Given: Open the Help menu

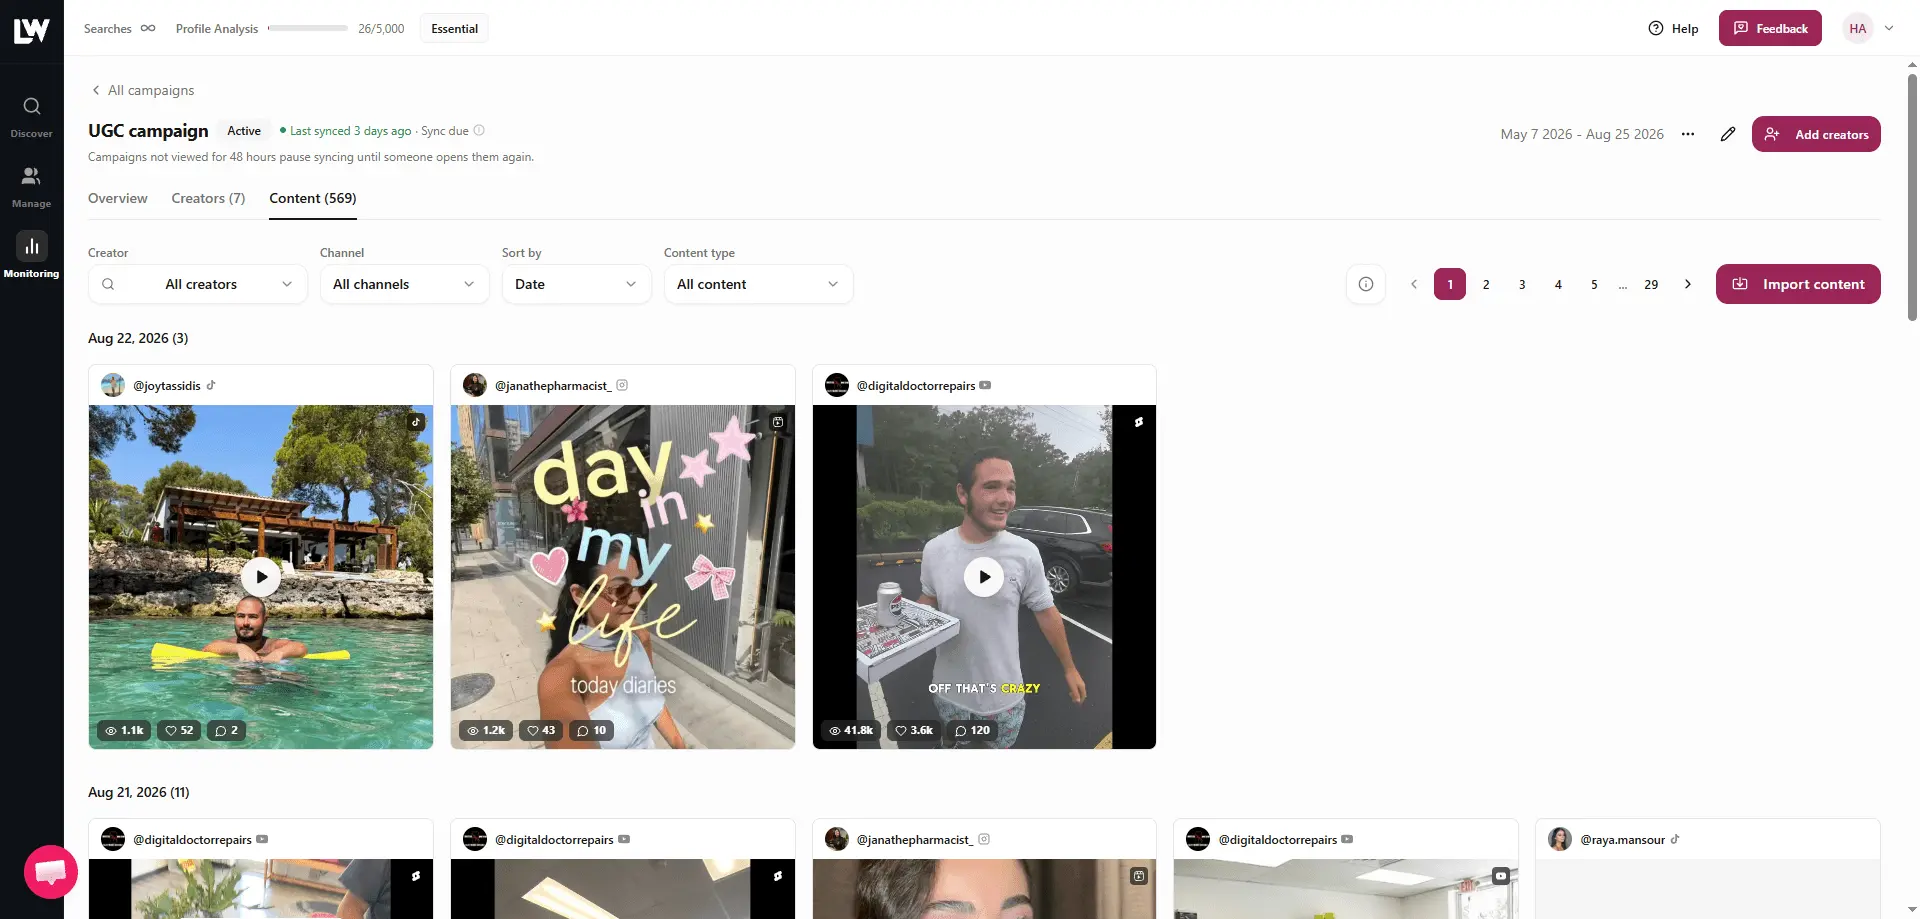Looking at the screenshot, I should pyautogui.click(x=1673, y=28).
